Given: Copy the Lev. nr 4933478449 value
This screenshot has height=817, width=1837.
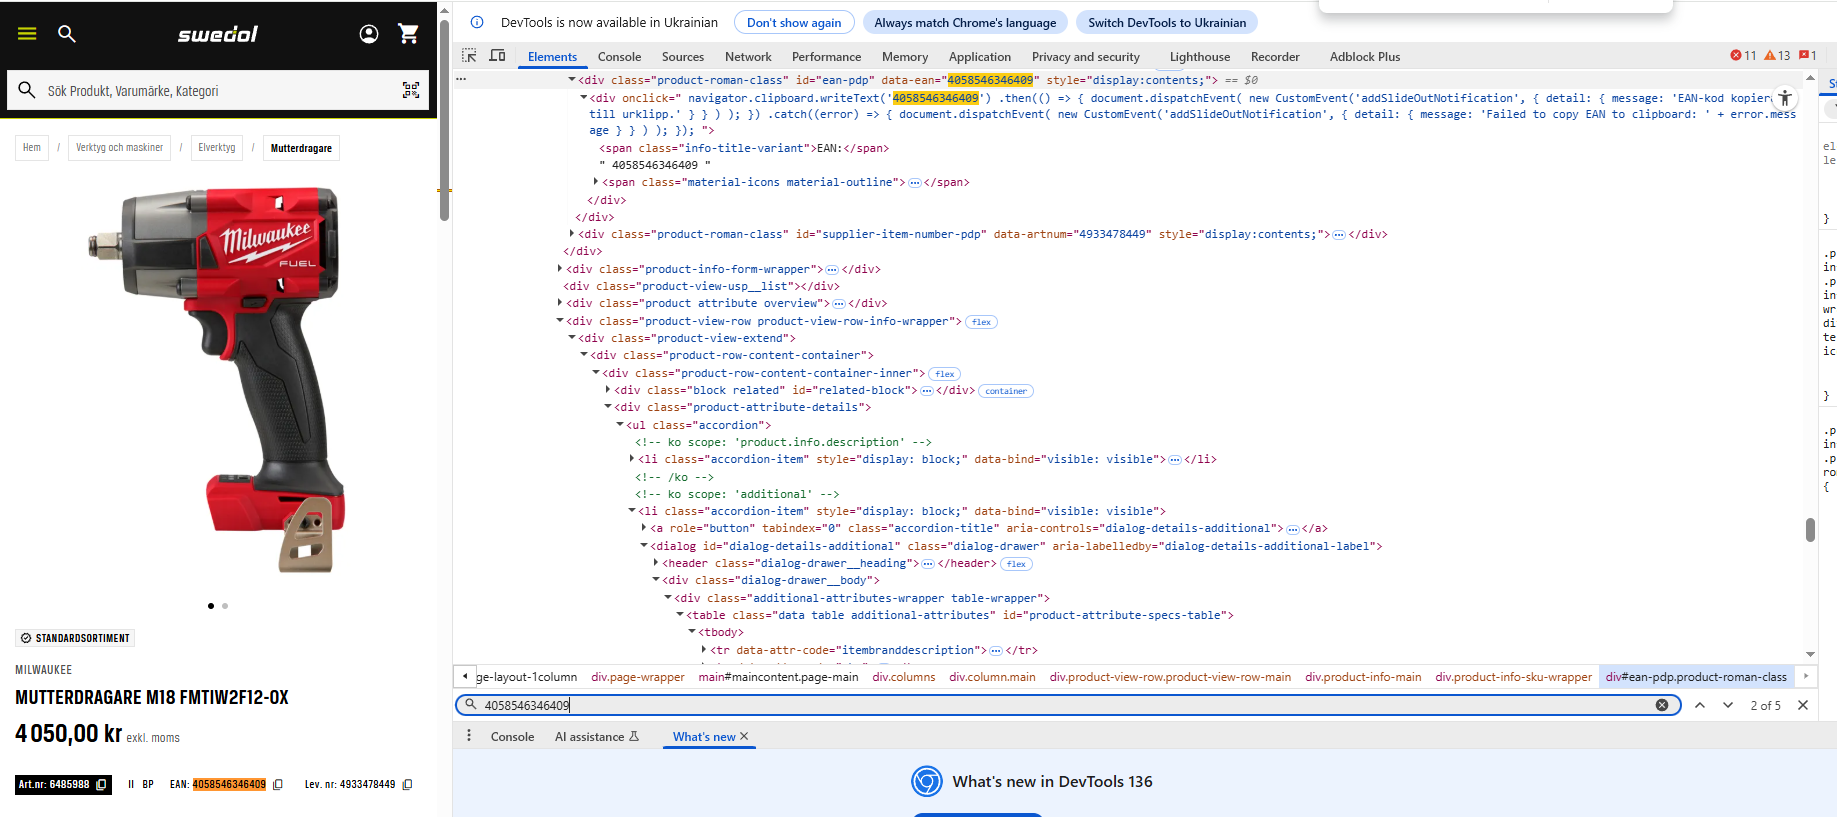Looking at the screenshot, I should coord(407,785).
